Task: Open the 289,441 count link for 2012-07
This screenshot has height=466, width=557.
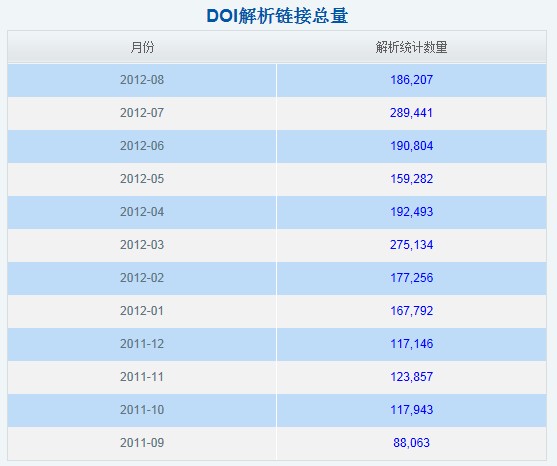Action: [x=411, y=113]
